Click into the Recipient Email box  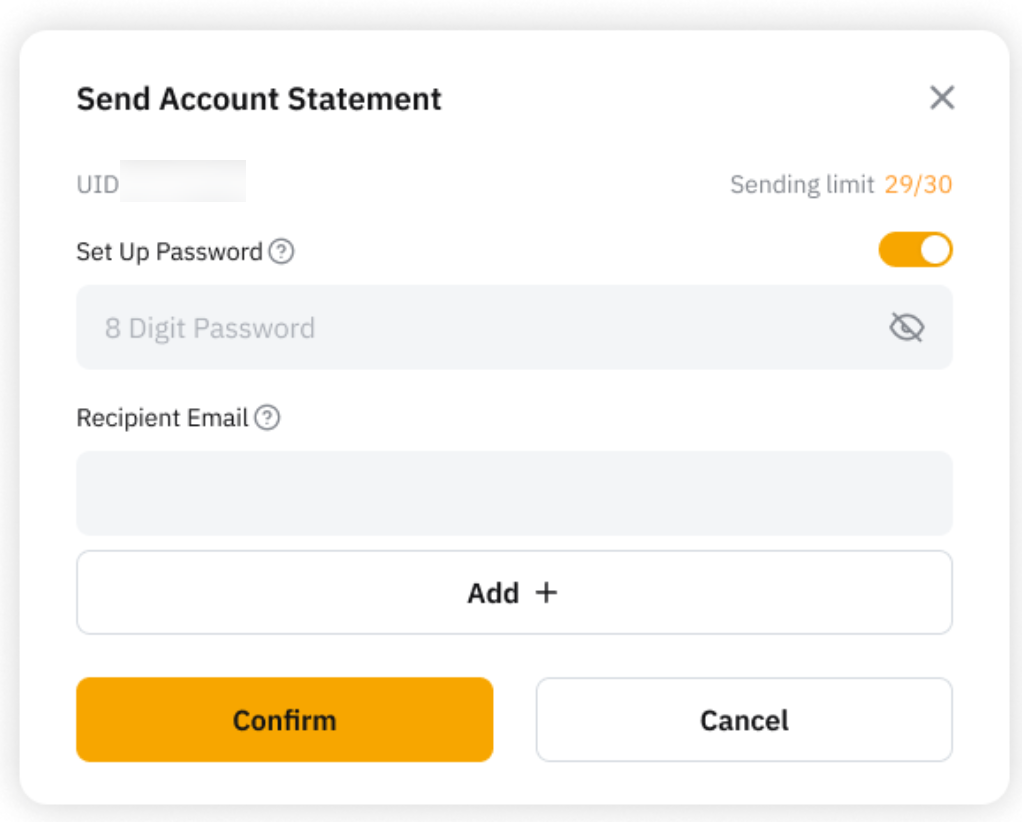514,493
